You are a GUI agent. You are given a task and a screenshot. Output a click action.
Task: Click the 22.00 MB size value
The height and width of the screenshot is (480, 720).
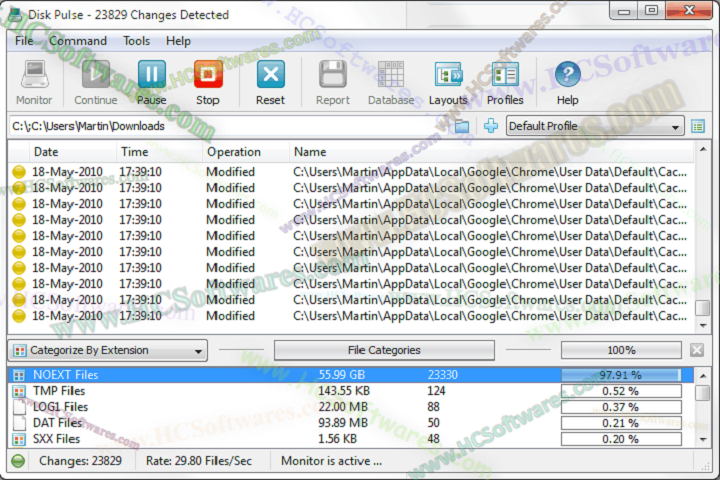pos(343,407)
